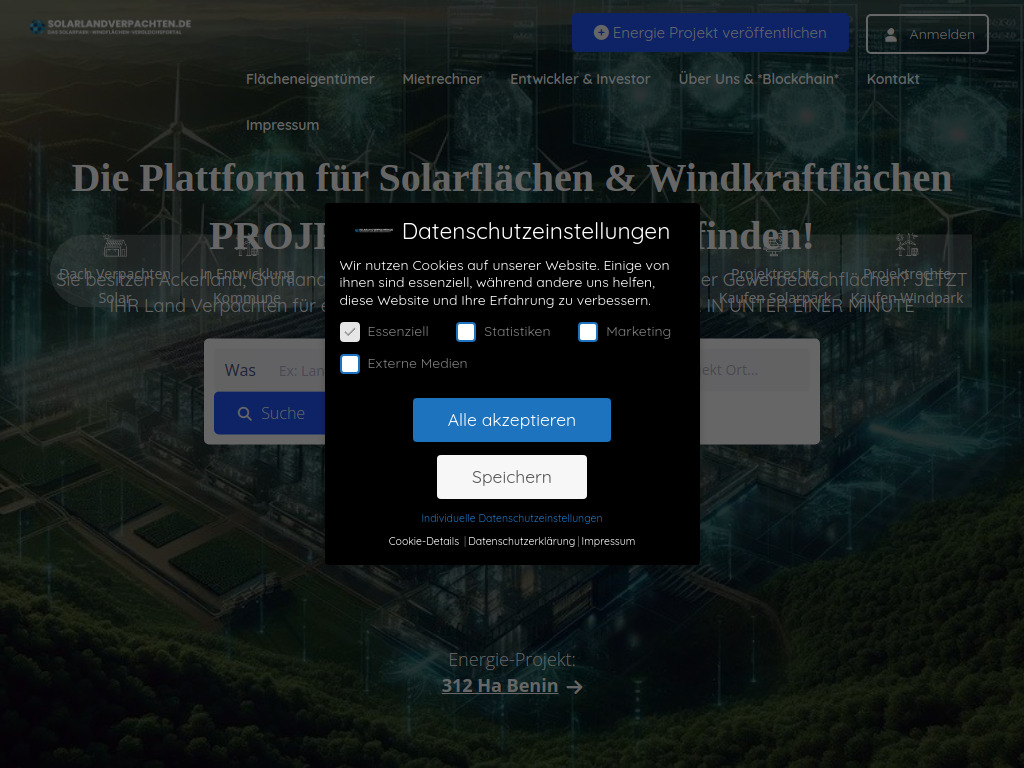Select the Dach Verpachten Solar roof icon

(115, 245)
